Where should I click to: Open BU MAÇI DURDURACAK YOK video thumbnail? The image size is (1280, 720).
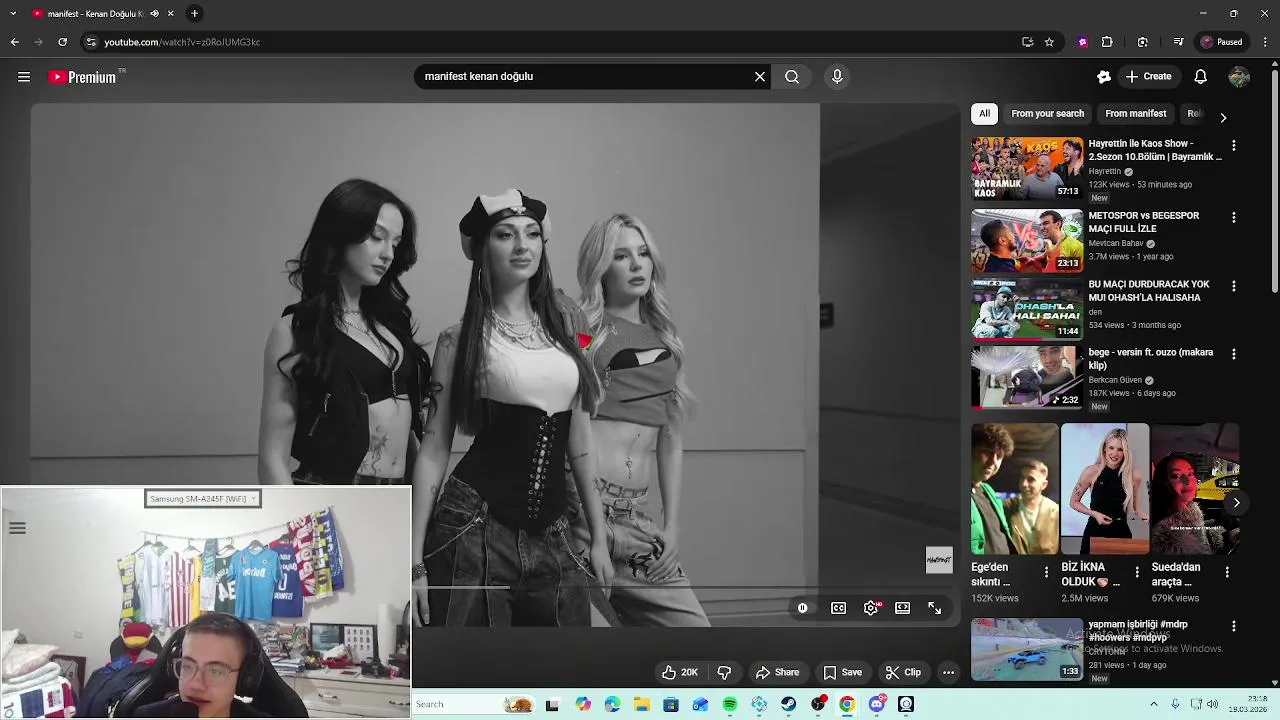coord(1027,309)
